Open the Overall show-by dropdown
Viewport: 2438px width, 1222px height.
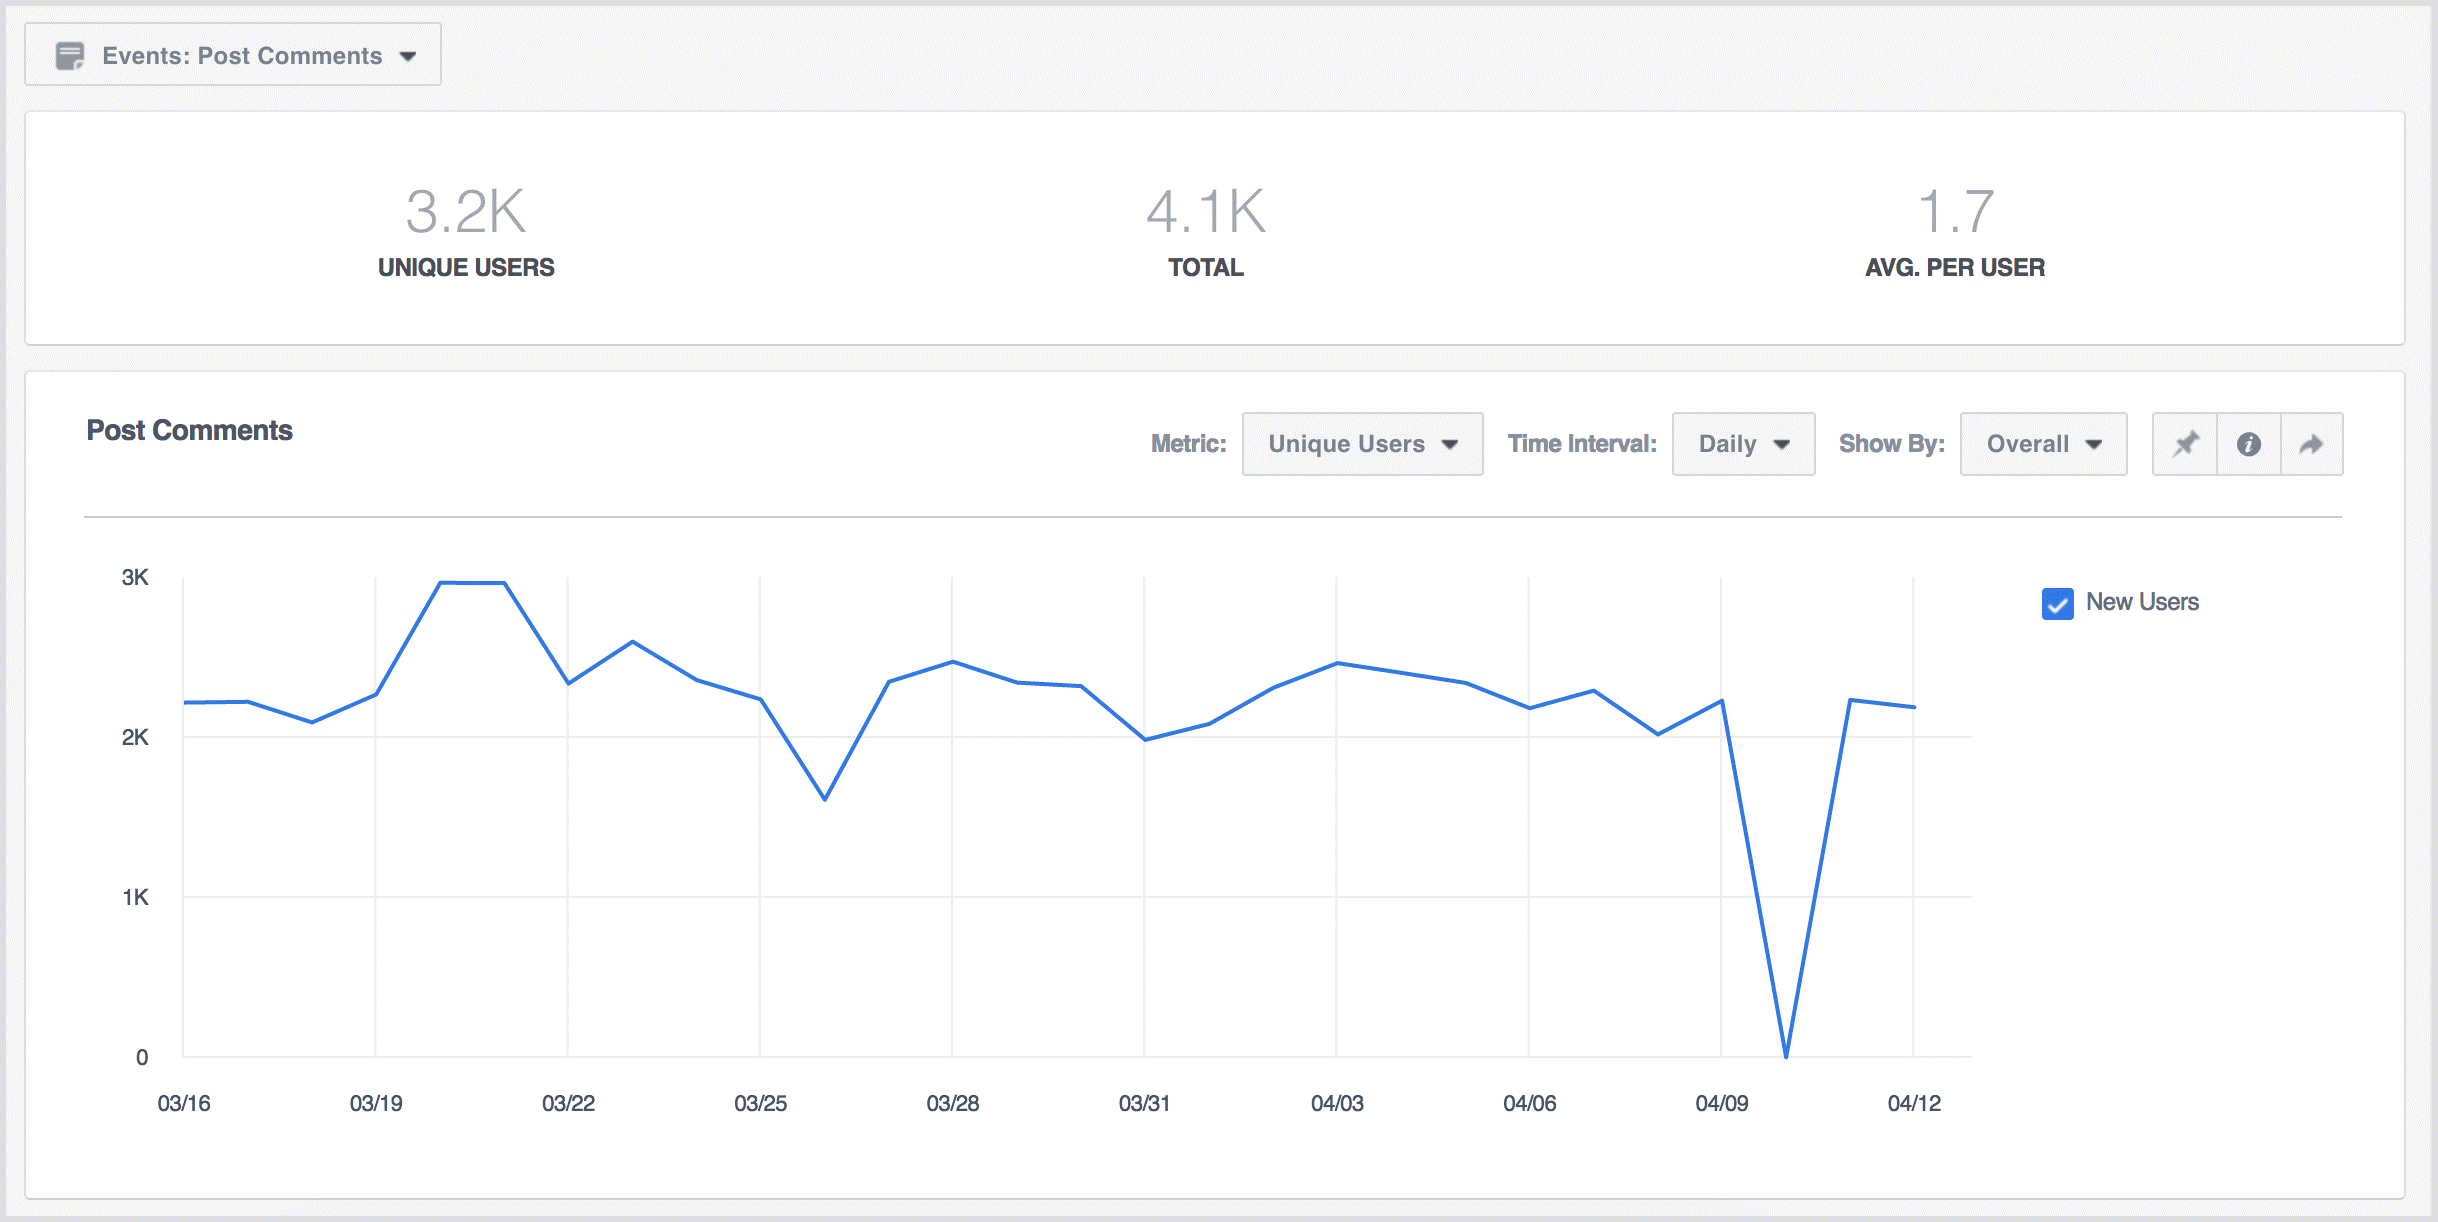(x=2043, y=444)
